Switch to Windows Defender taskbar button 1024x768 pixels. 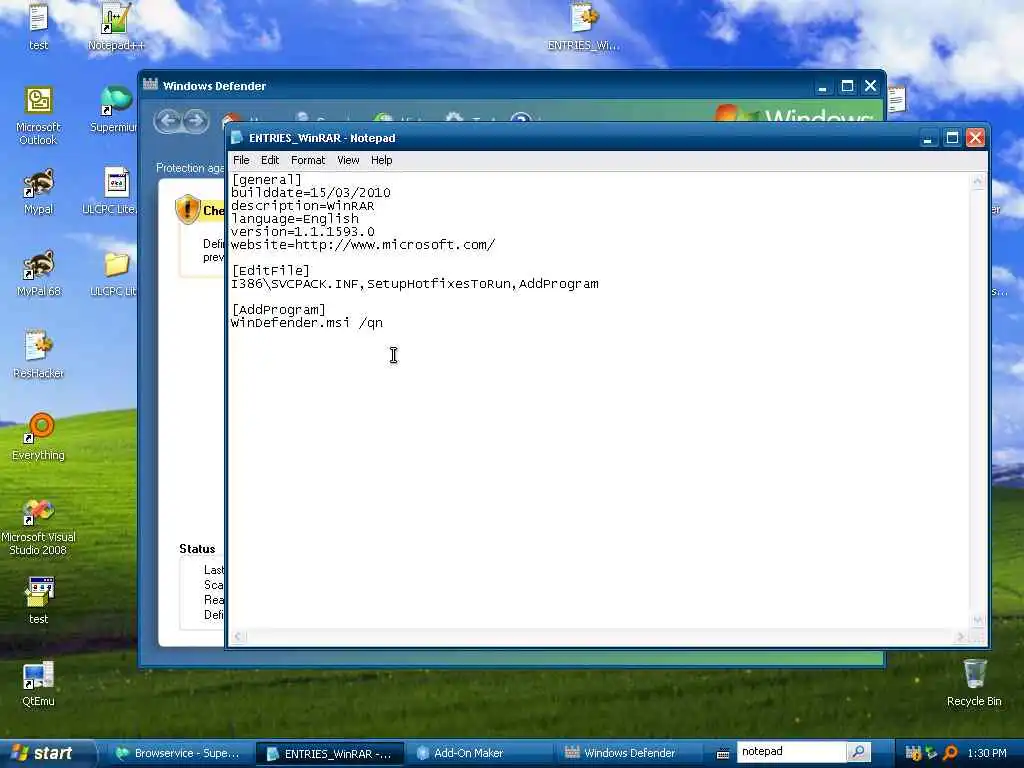tap(628, 753)
